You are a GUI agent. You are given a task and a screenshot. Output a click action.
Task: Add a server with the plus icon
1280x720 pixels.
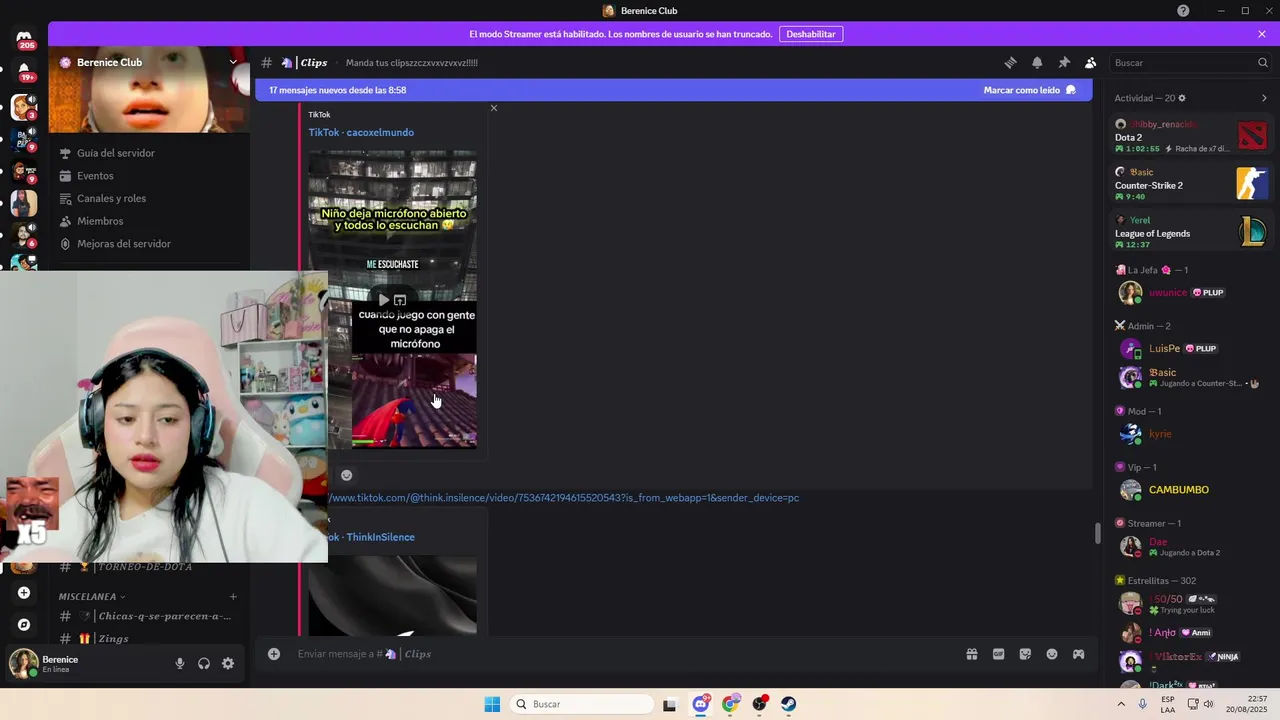coord(24,592)
